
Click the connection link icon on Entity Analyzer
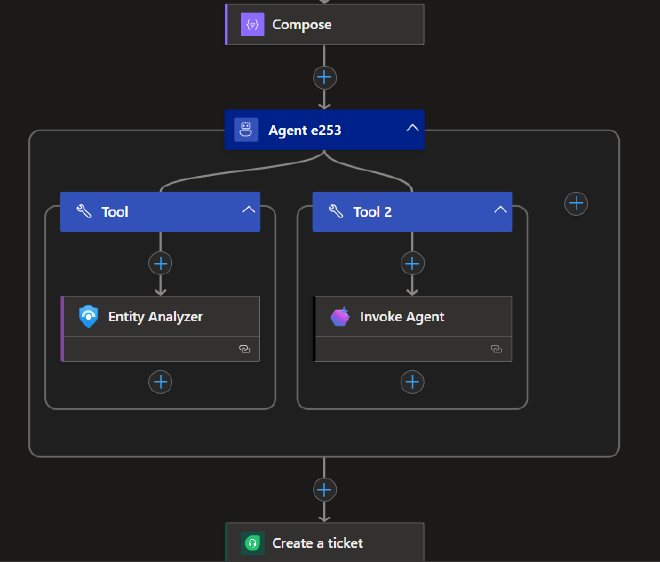(243, 349)
